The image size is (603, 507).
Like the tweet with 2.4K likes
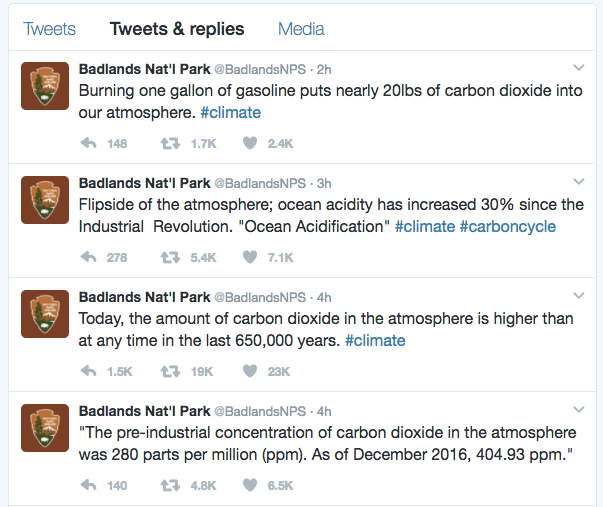point(250,144)
